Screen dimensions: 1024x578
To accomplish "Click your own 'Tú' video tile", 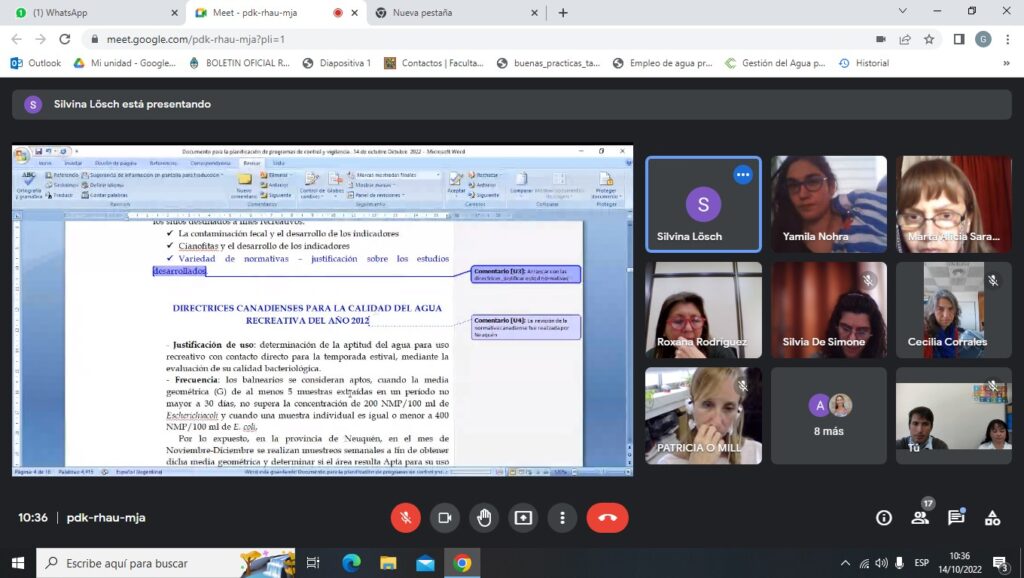I will (953, 415).
